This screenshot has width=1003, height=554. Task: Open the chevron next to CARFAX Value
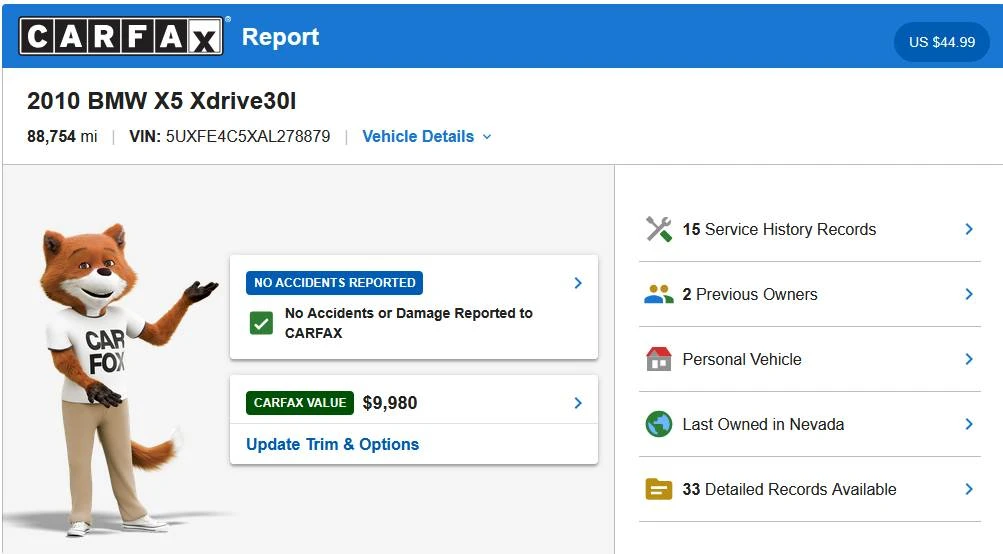pyautogui.click(x=578, y=402)
